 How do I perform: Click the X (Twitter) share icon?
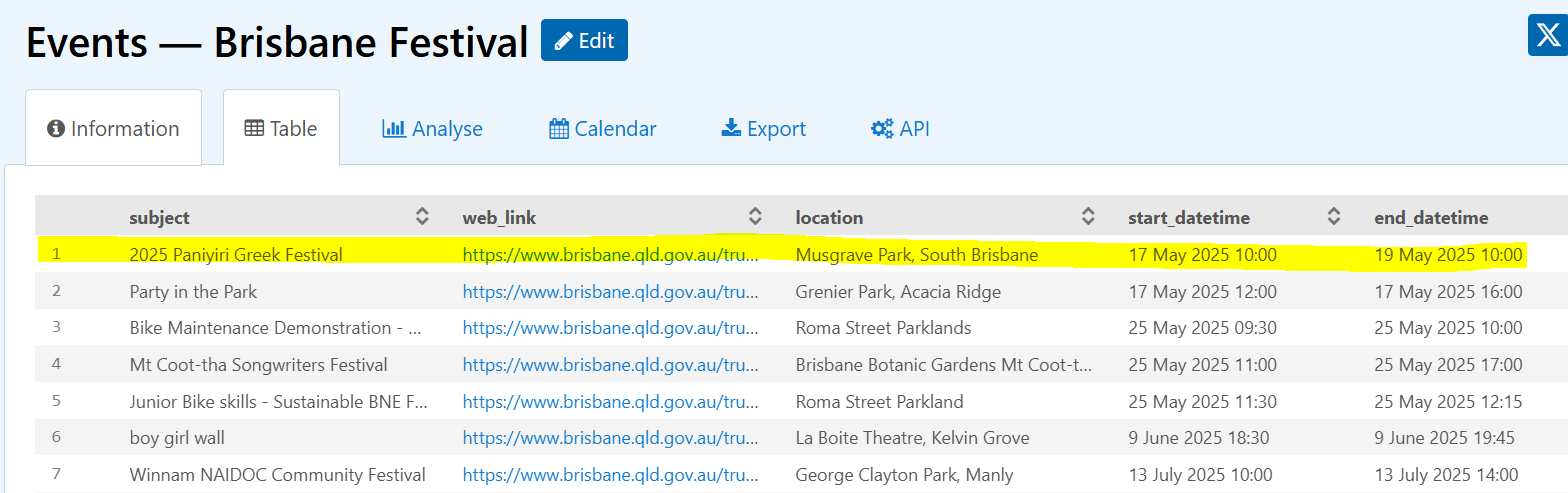click(x=1548, y=36)
